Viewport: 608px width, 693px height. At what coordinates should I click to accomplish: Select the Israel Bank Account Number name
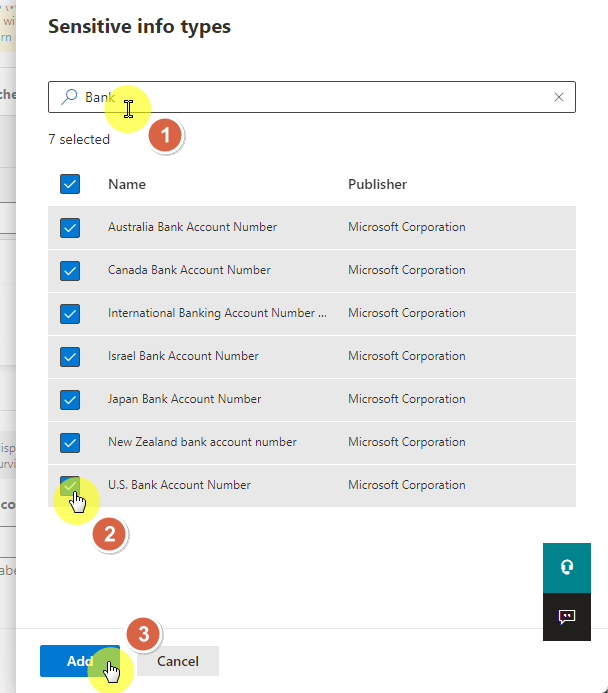coord(183,356)
